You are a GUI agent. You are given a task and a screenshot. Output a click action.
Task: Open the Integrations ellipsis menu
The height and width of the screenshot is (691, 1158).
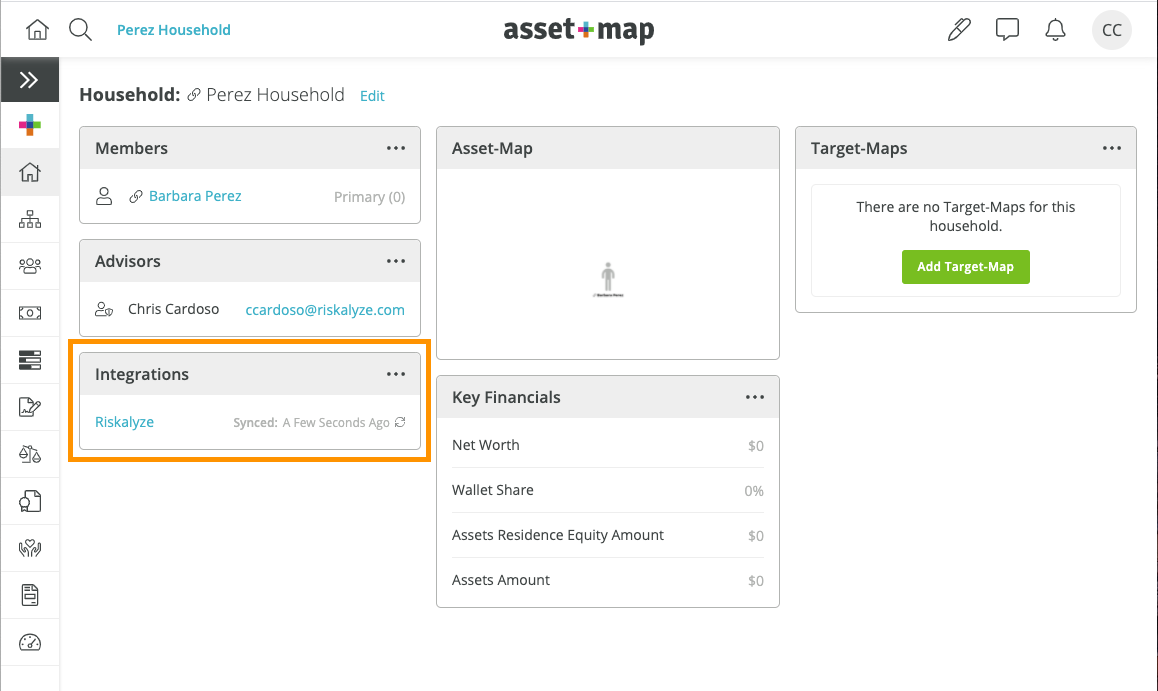click(x=396, y=374)
